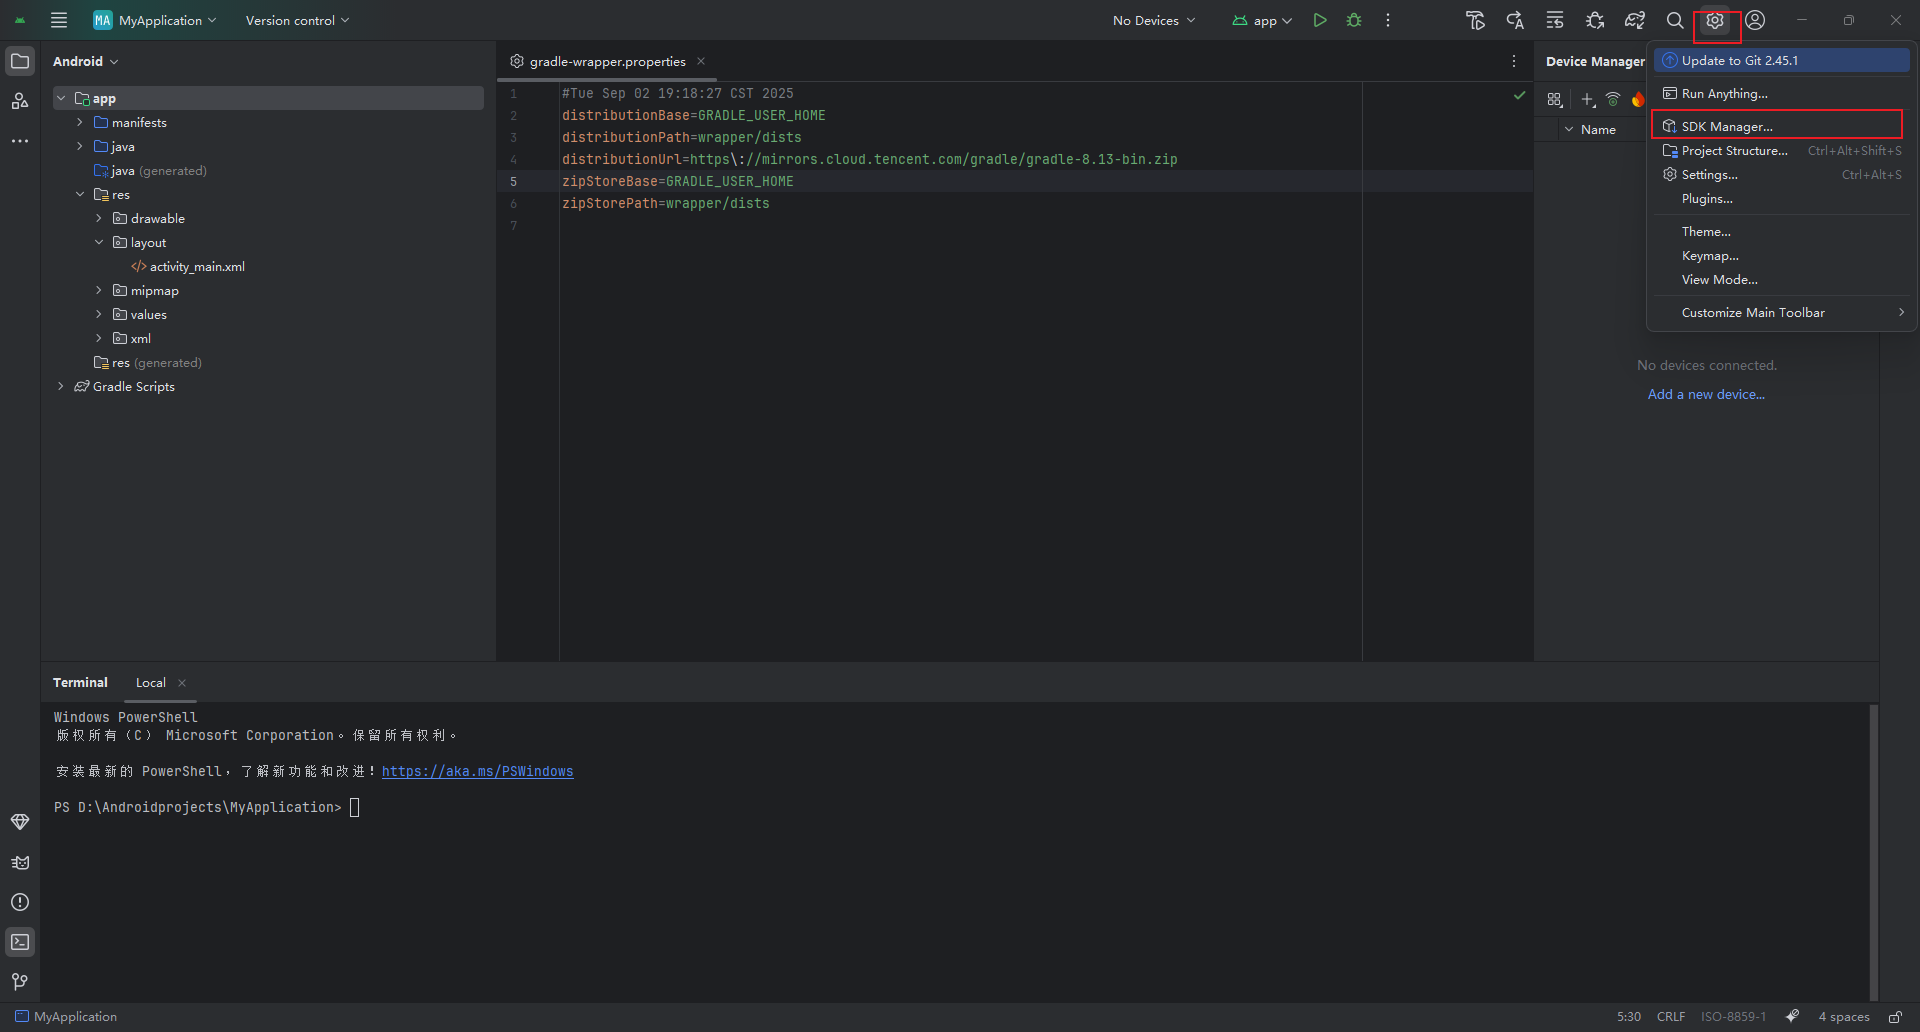Open the PSWindows hyperlink in the terminal
This screenshot has width=1920, height=1032.
click(477, 771)
